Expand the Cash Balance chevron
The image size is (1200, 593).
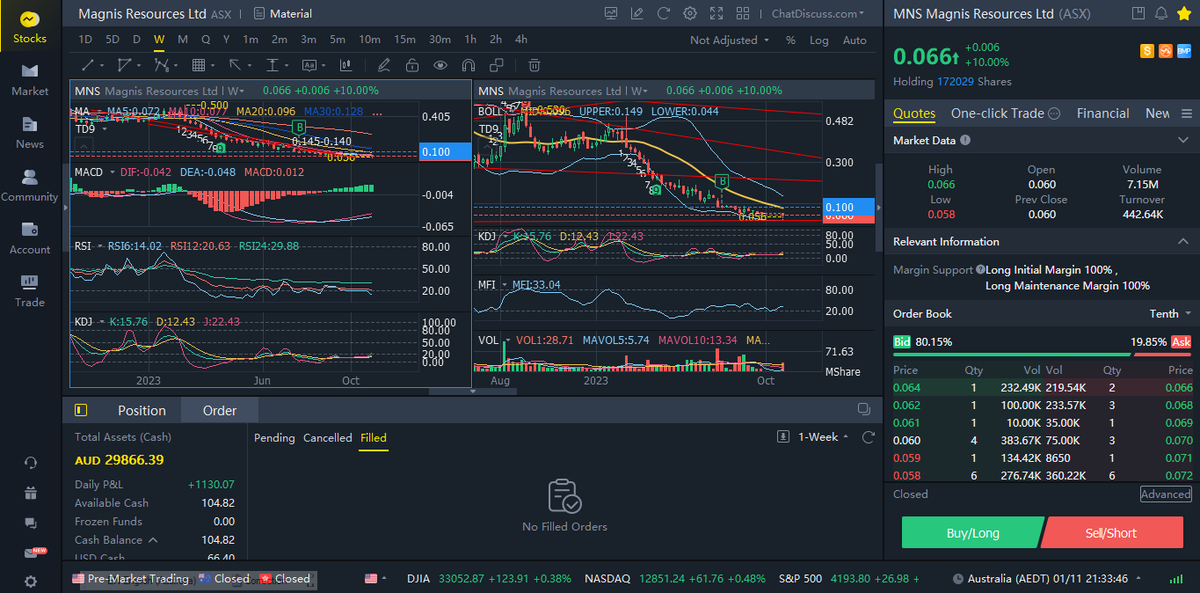click(153, 540)
